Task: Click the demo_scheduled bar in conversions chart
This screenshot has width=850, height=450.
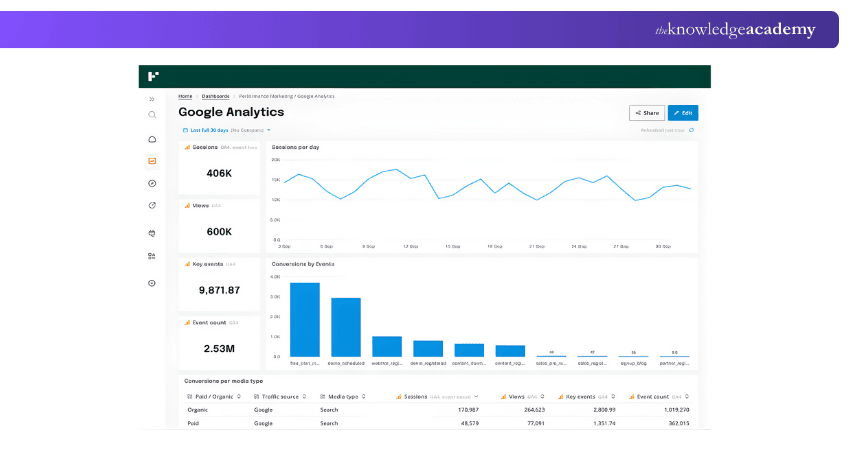Action: point(346,327)
